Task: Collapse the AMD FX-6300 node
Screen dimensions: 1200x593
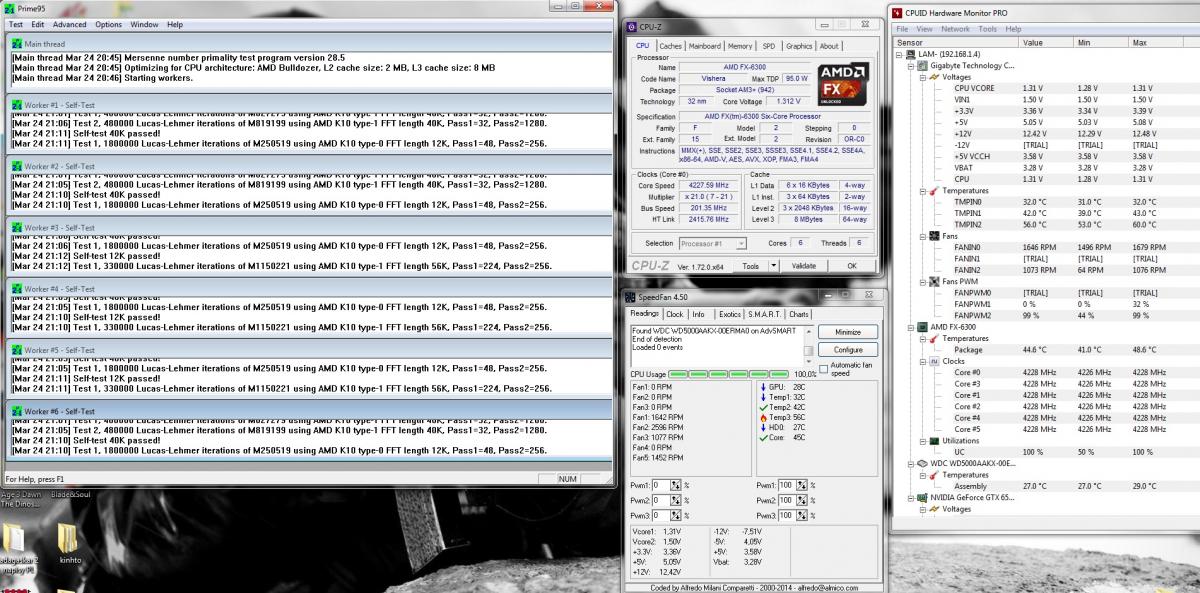Action: click(911, 327)
